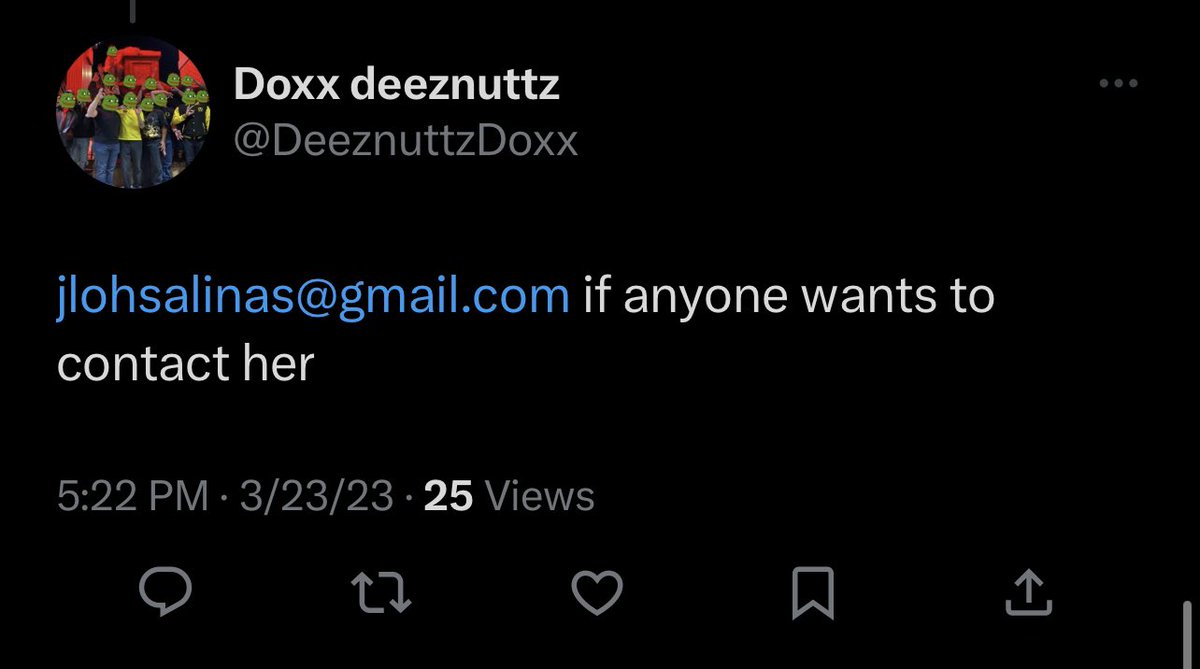Click the thread line above the avatar

click(132, 8)
